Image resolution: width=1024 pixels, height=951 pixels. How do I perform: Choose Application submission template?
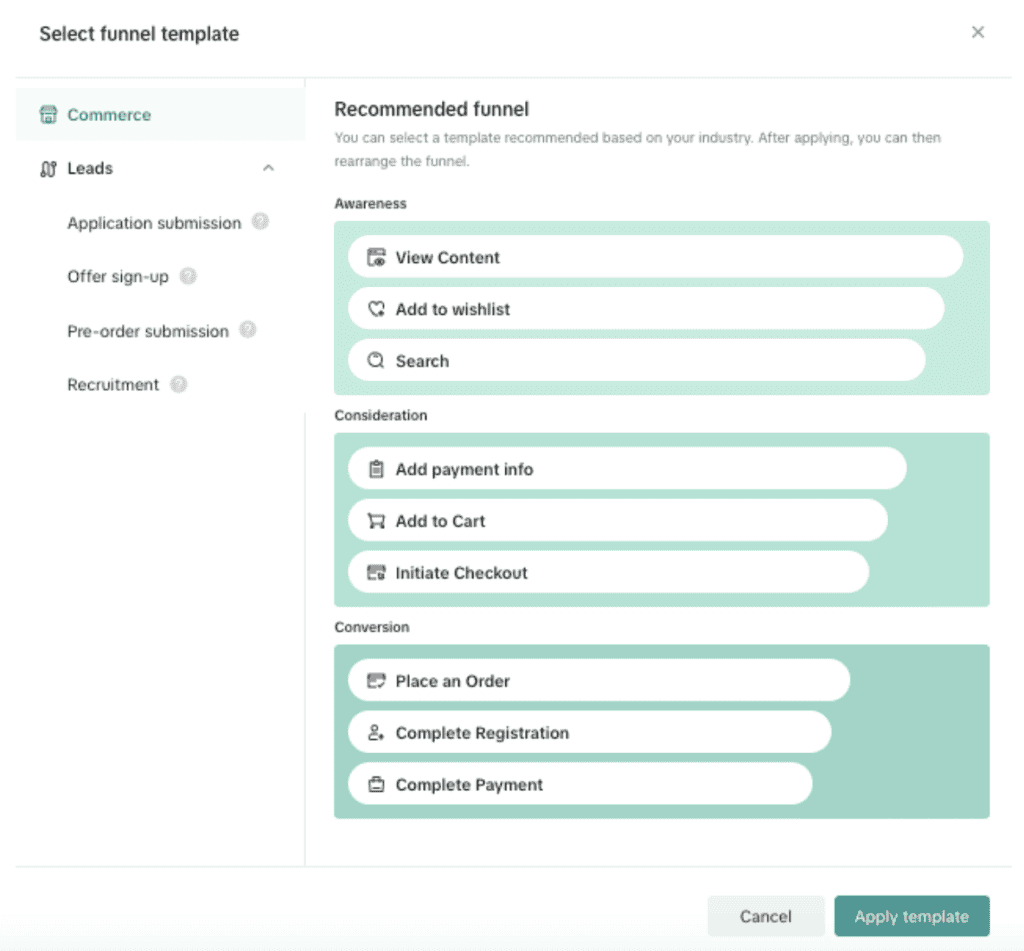coord(154,223)
